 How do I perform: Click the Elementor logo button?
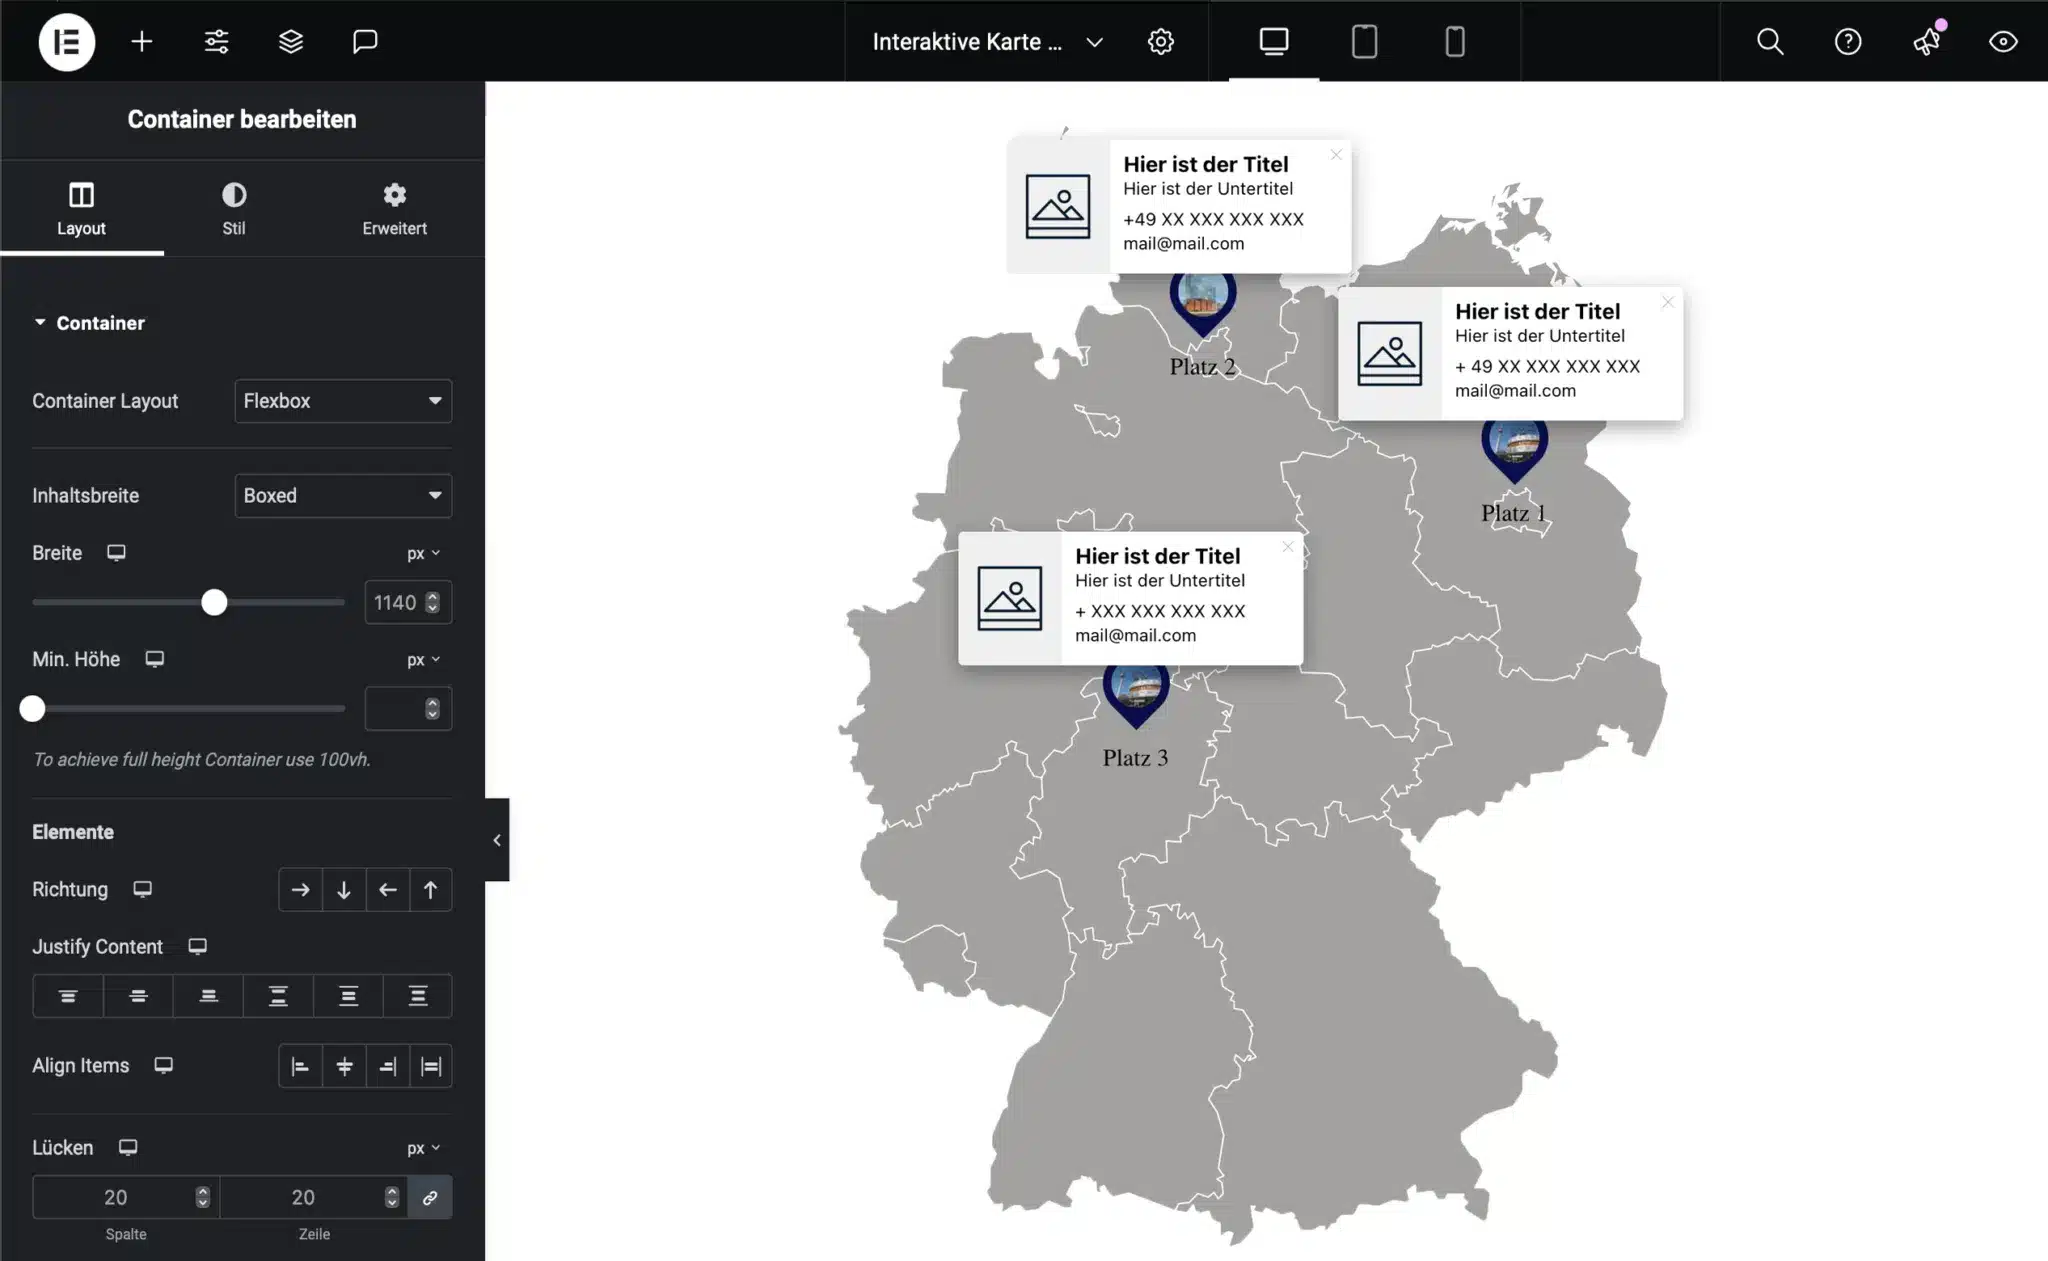tap(66, 42)
